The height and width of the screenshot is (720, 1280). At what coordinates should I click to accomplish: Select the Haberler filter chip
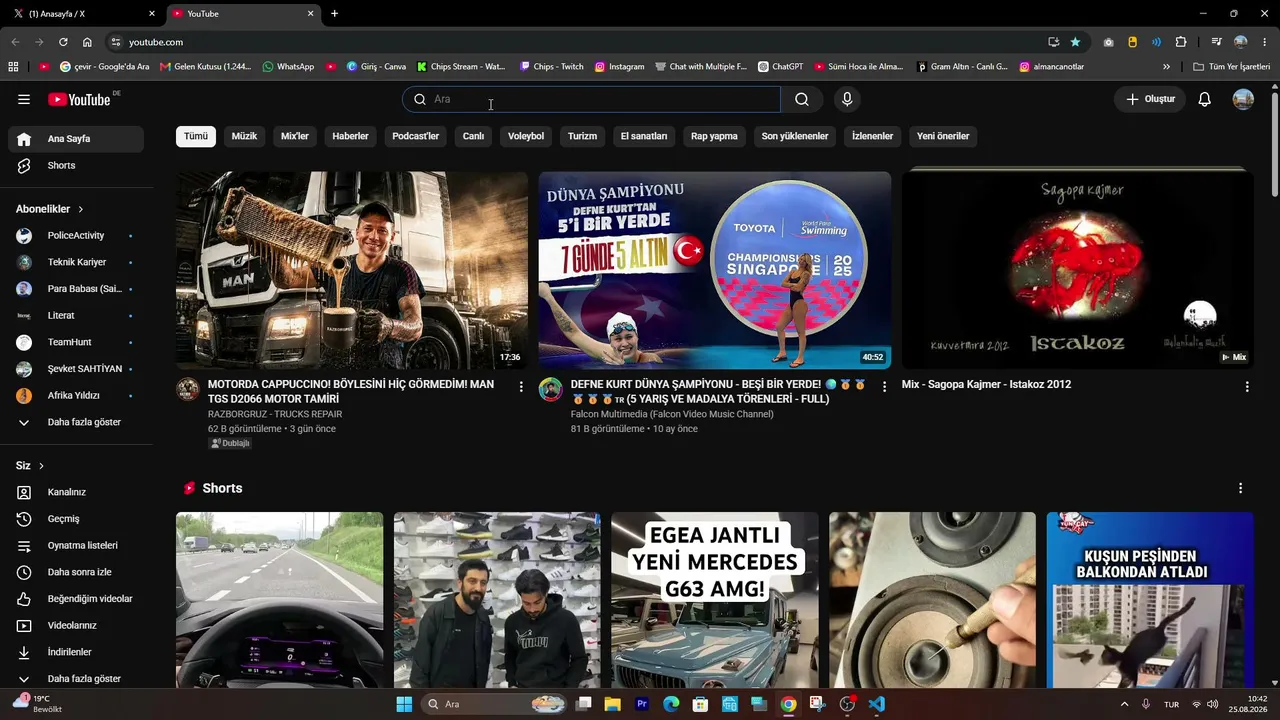(350, 136)
